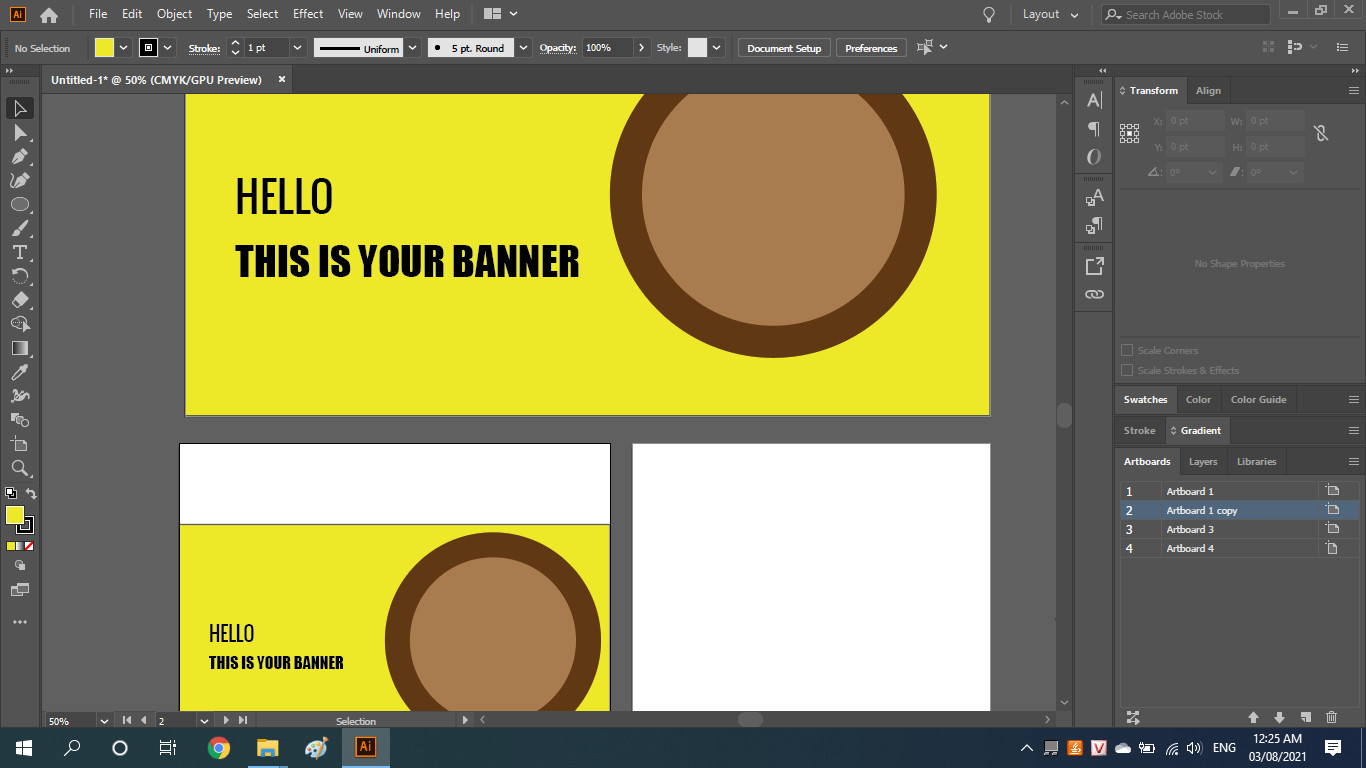Open the Paragraph panel icon
1366x768 pixels.
pyautogui.click(x=1094, y=128)
